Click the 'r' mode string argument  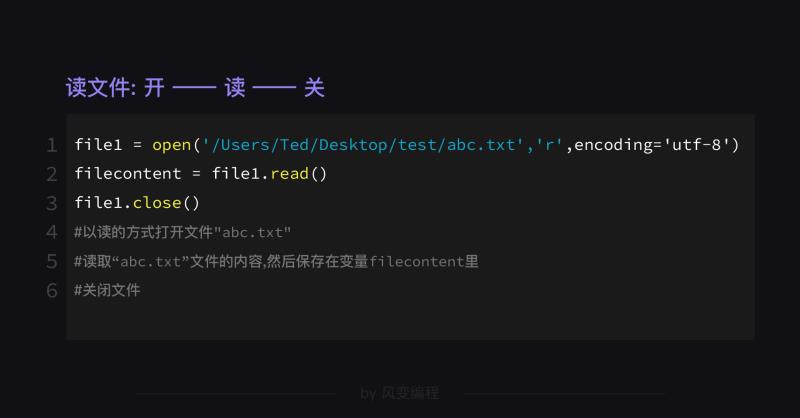click(x=551, y=145)
